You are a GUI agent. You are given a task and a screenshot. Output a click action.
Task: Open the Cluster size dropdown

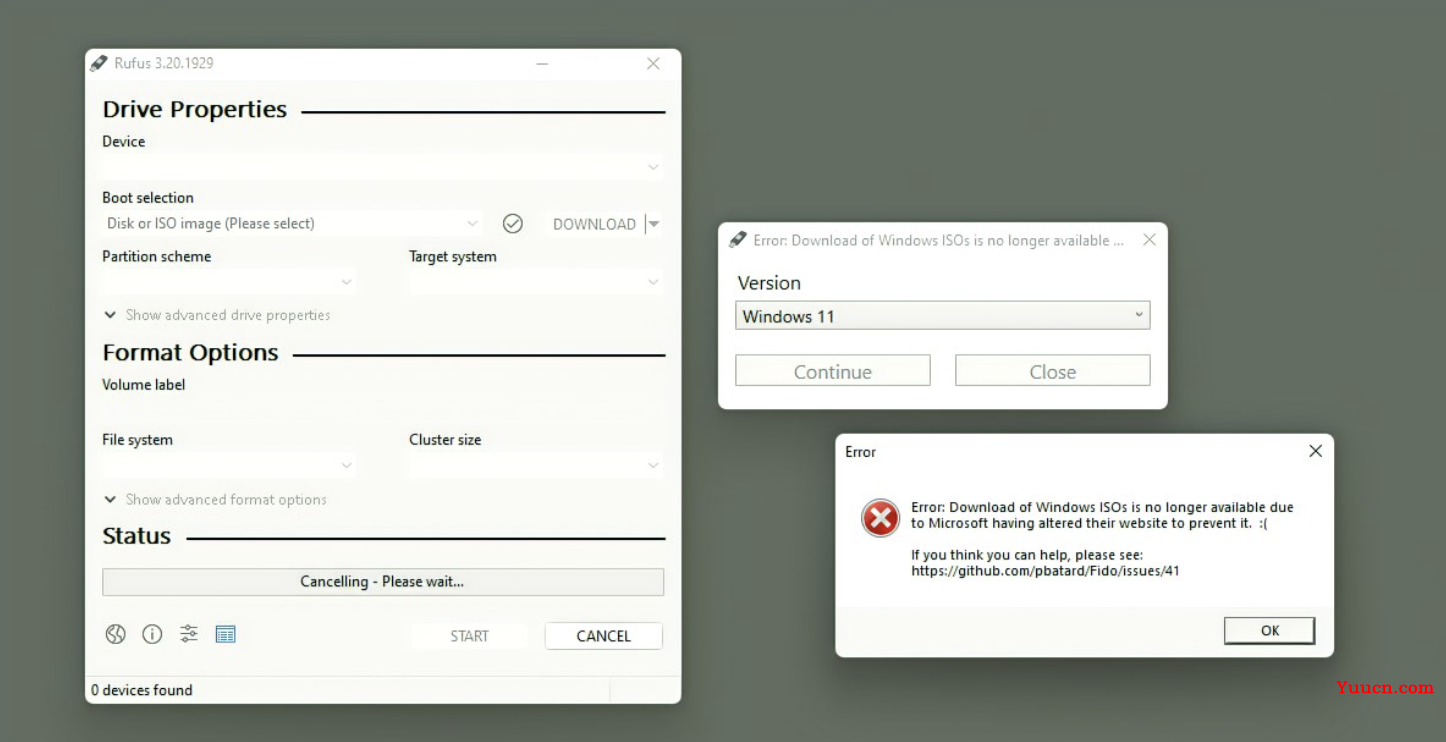pyautogui.click(x=536, y=465)
